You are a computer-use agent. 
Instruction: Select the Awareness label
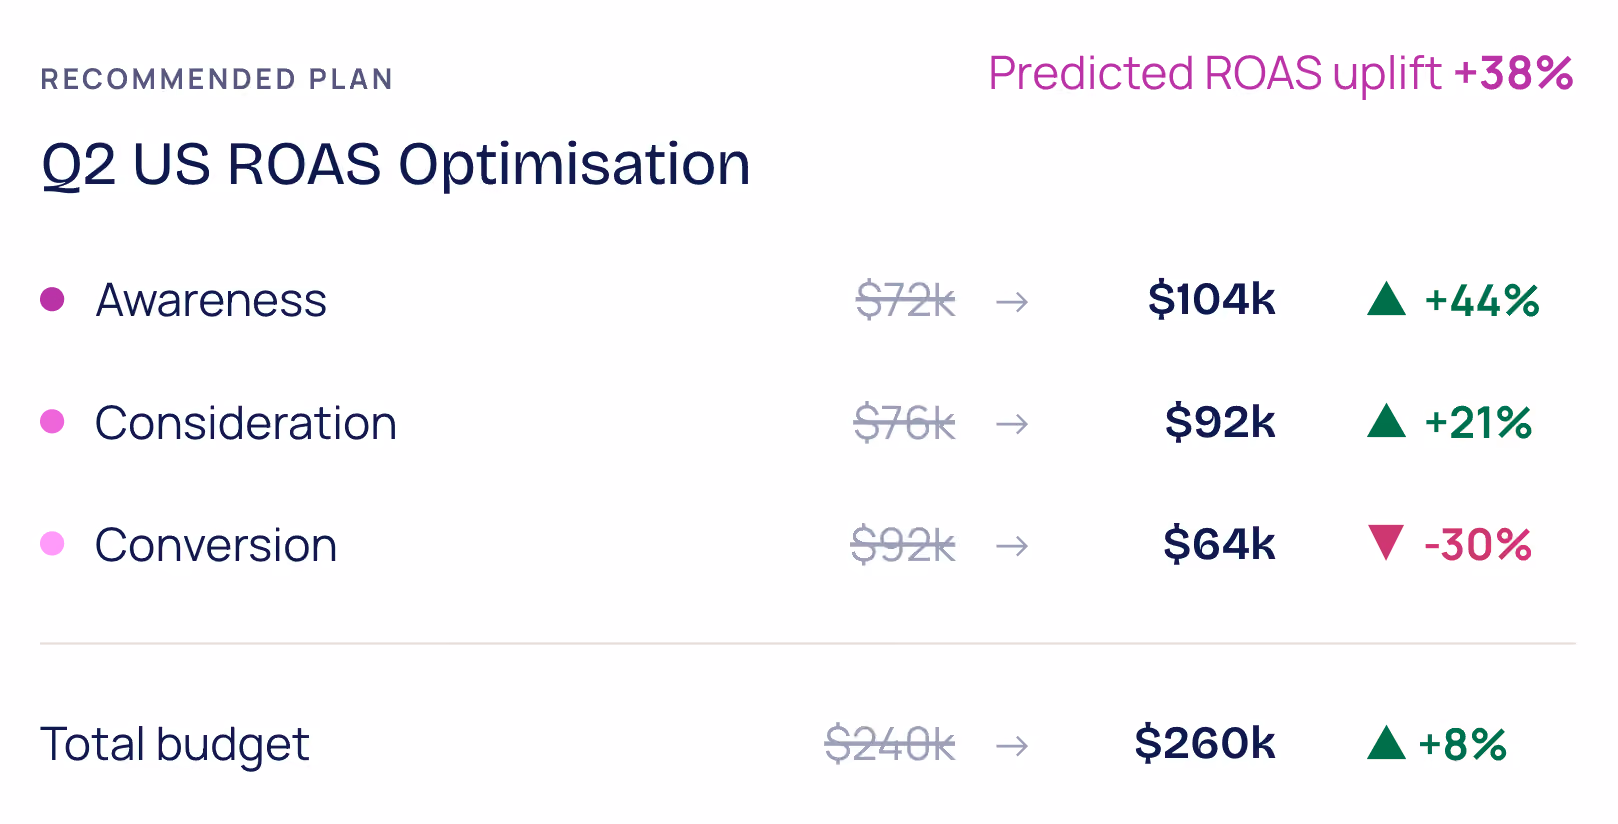click(211, 300)
